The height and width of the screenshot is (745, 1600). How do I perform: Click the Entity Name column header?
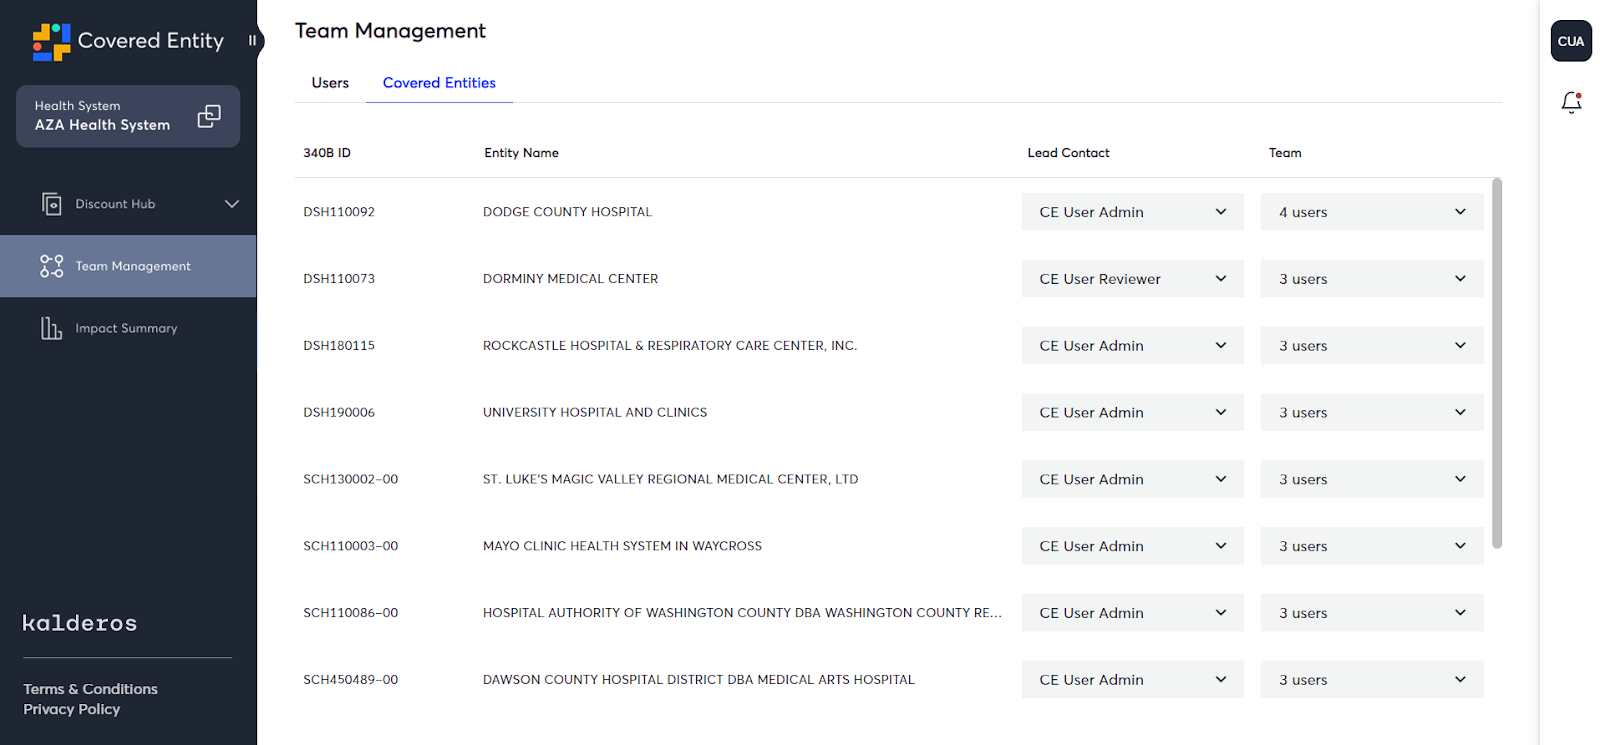521,153
